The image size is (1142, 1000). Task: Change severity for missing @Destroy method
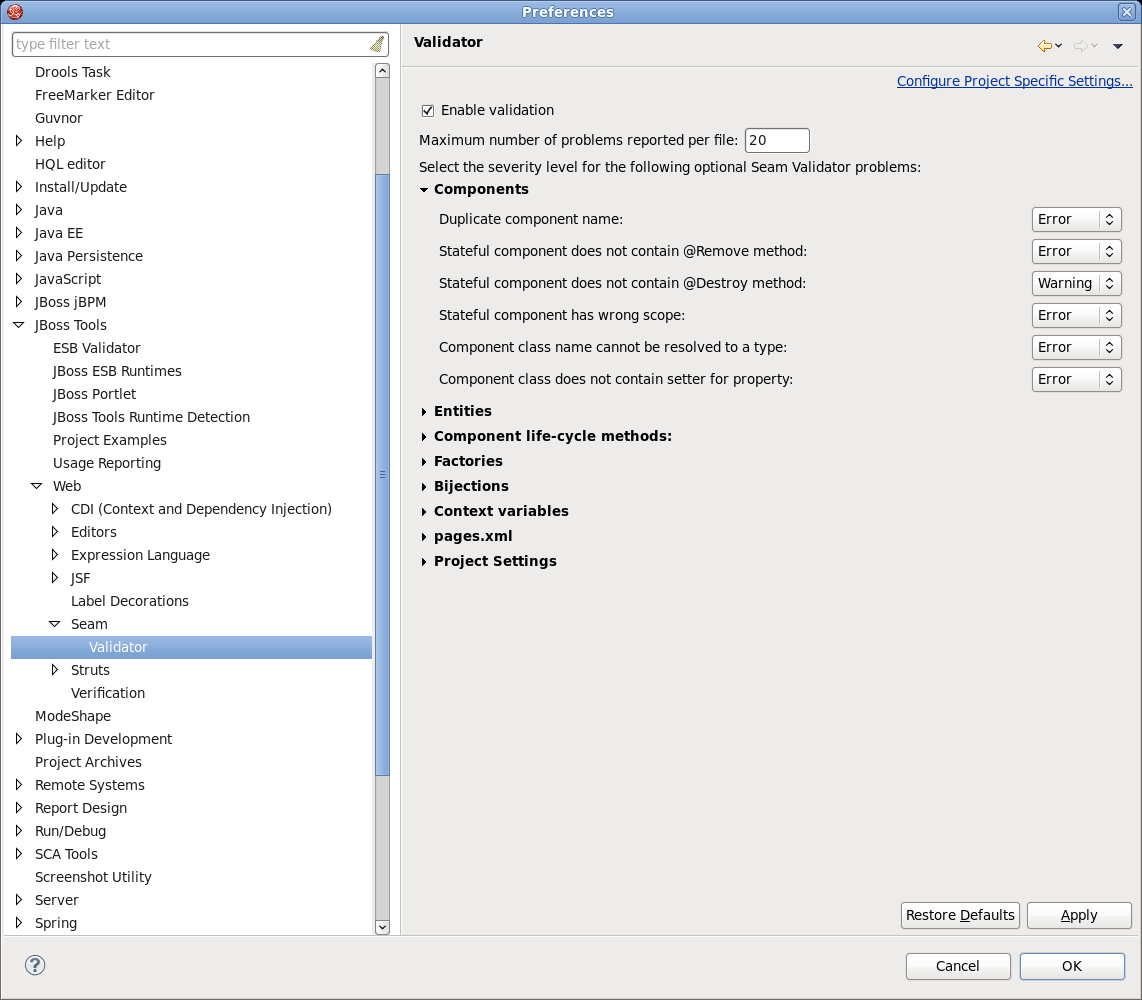pyautogui.click(x=1076, y=283)
